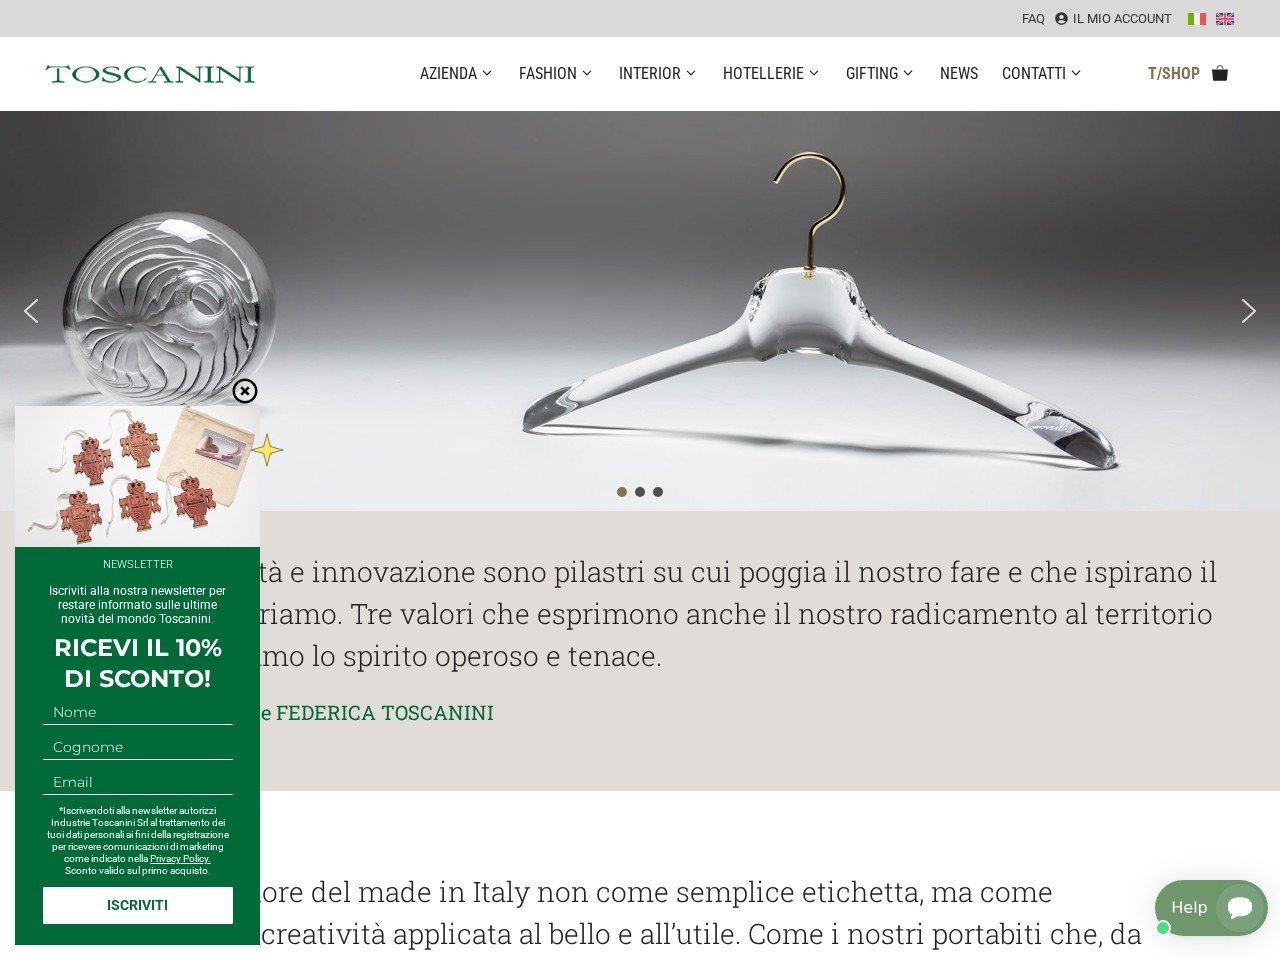Open Il Mio Account link
Viewport: 1280px width, 960px height.
[x=1113, y=19]
